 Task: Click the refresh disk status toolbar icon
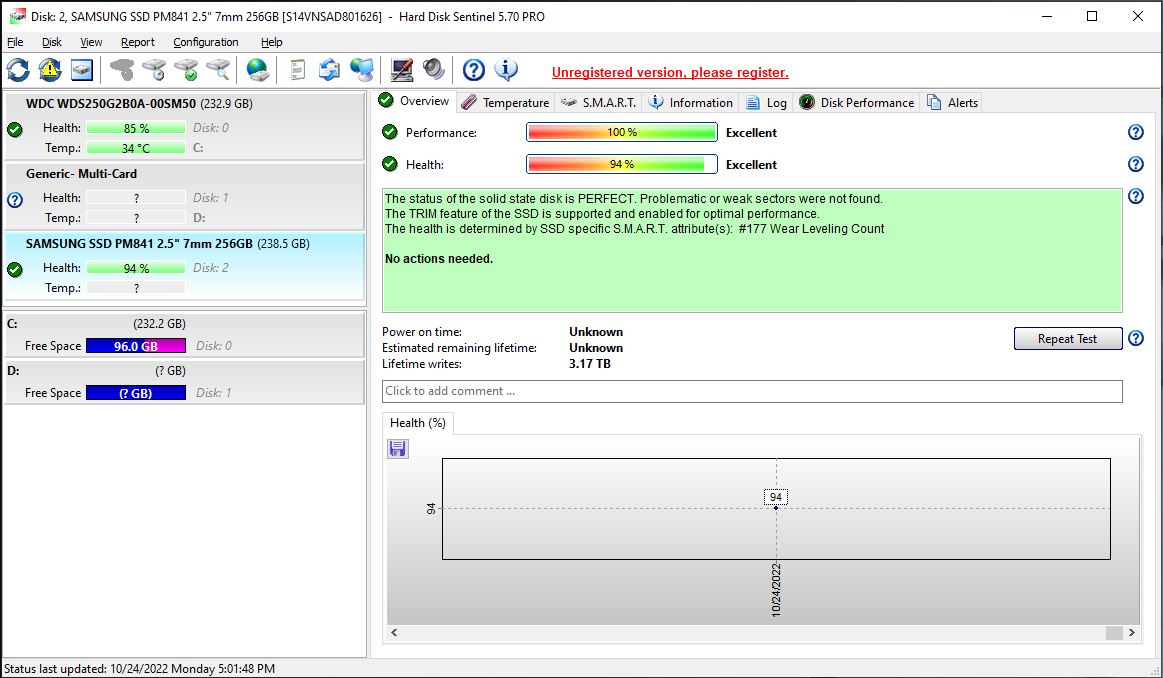click(x=18, y=70)
